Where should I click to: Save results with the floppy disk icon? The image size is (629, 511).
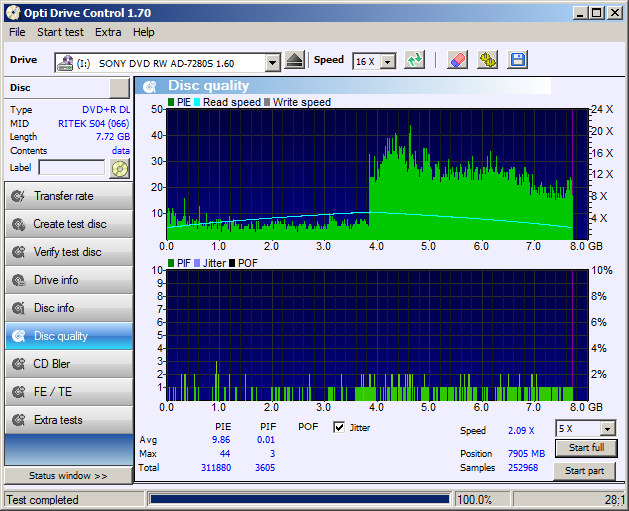517,61
